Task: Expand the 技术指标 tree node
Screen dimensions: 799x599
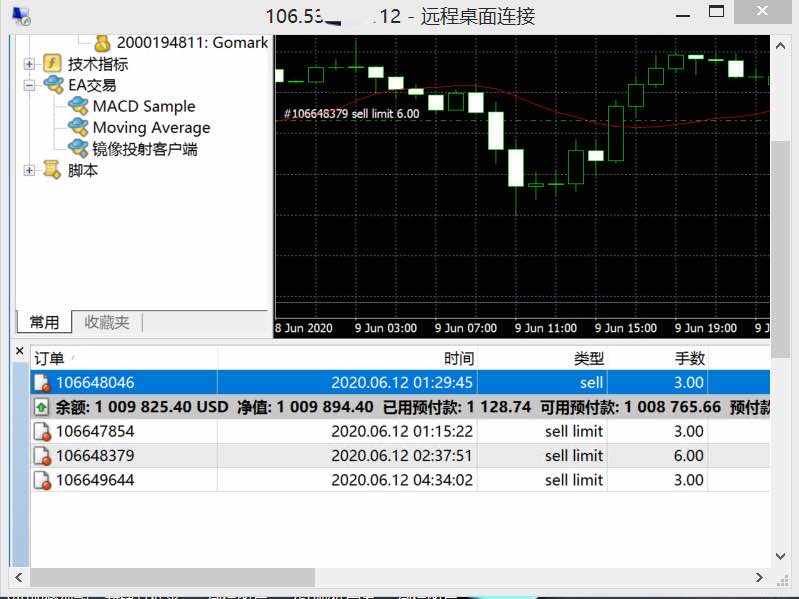Action: pyautogui.click(x=29, y=64)
